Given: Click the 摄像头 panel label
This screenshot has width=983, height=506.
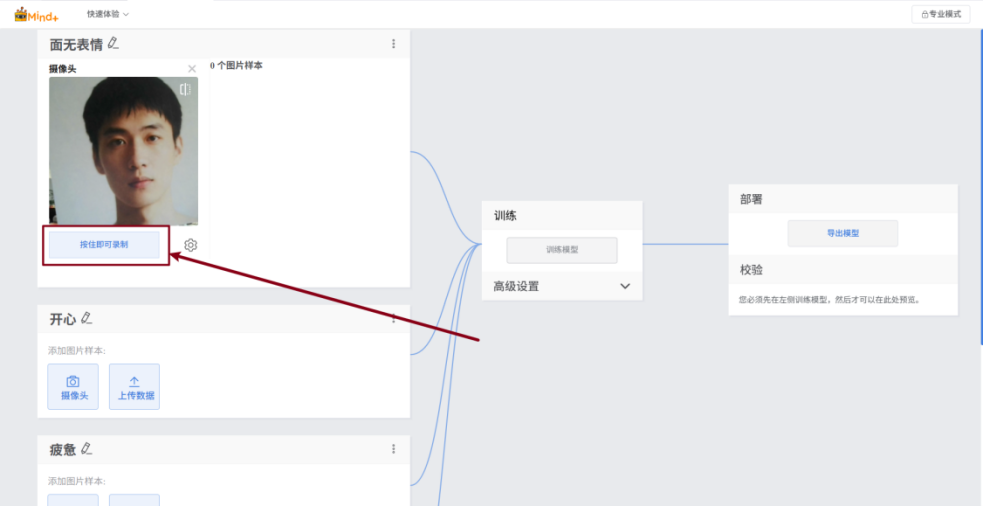Looking at the screenshot, I should click(x=63, y=69).
